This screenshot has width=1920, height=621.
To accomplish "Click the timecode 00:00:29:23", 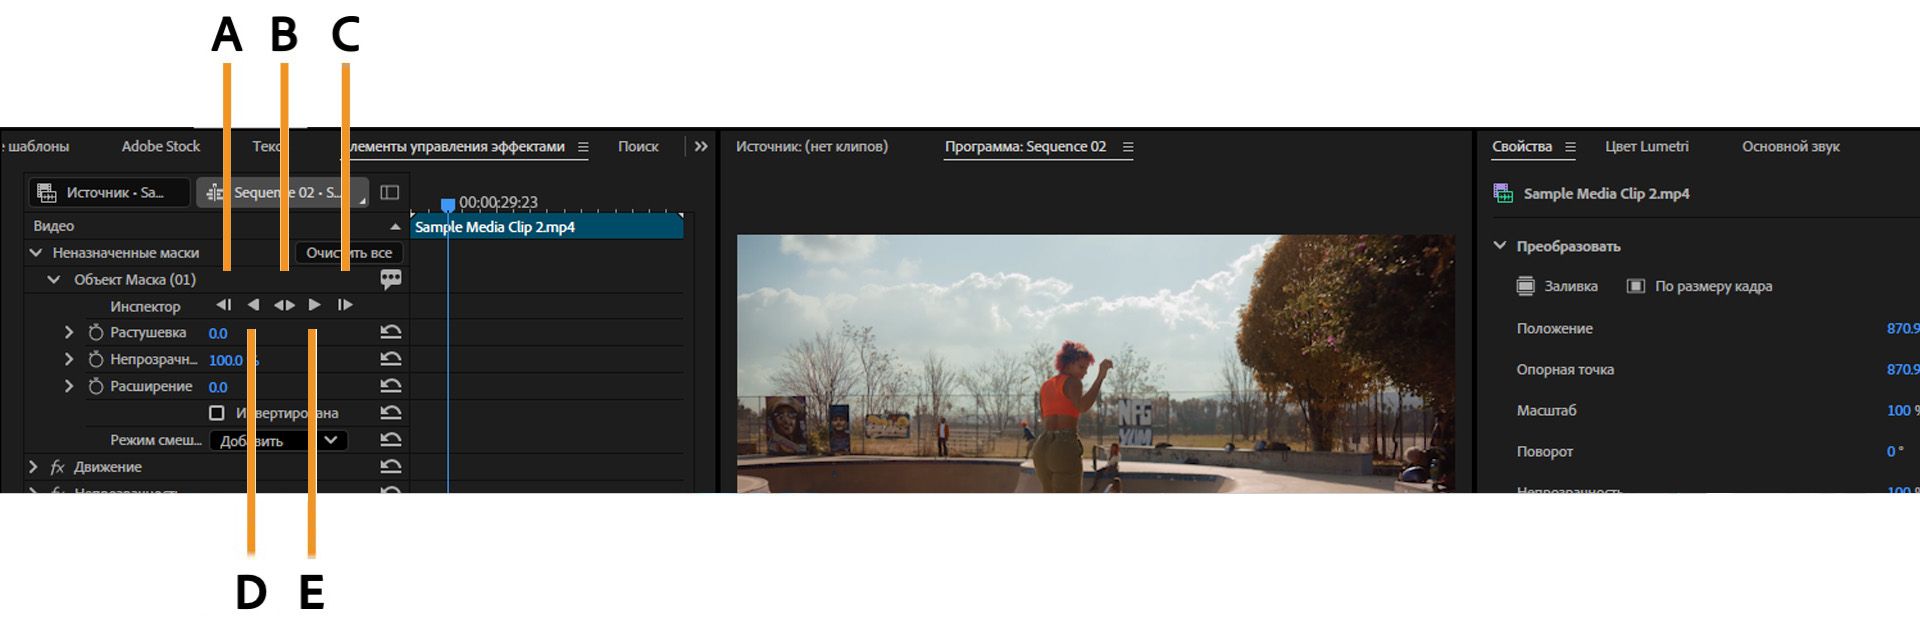I will (498, 202).
